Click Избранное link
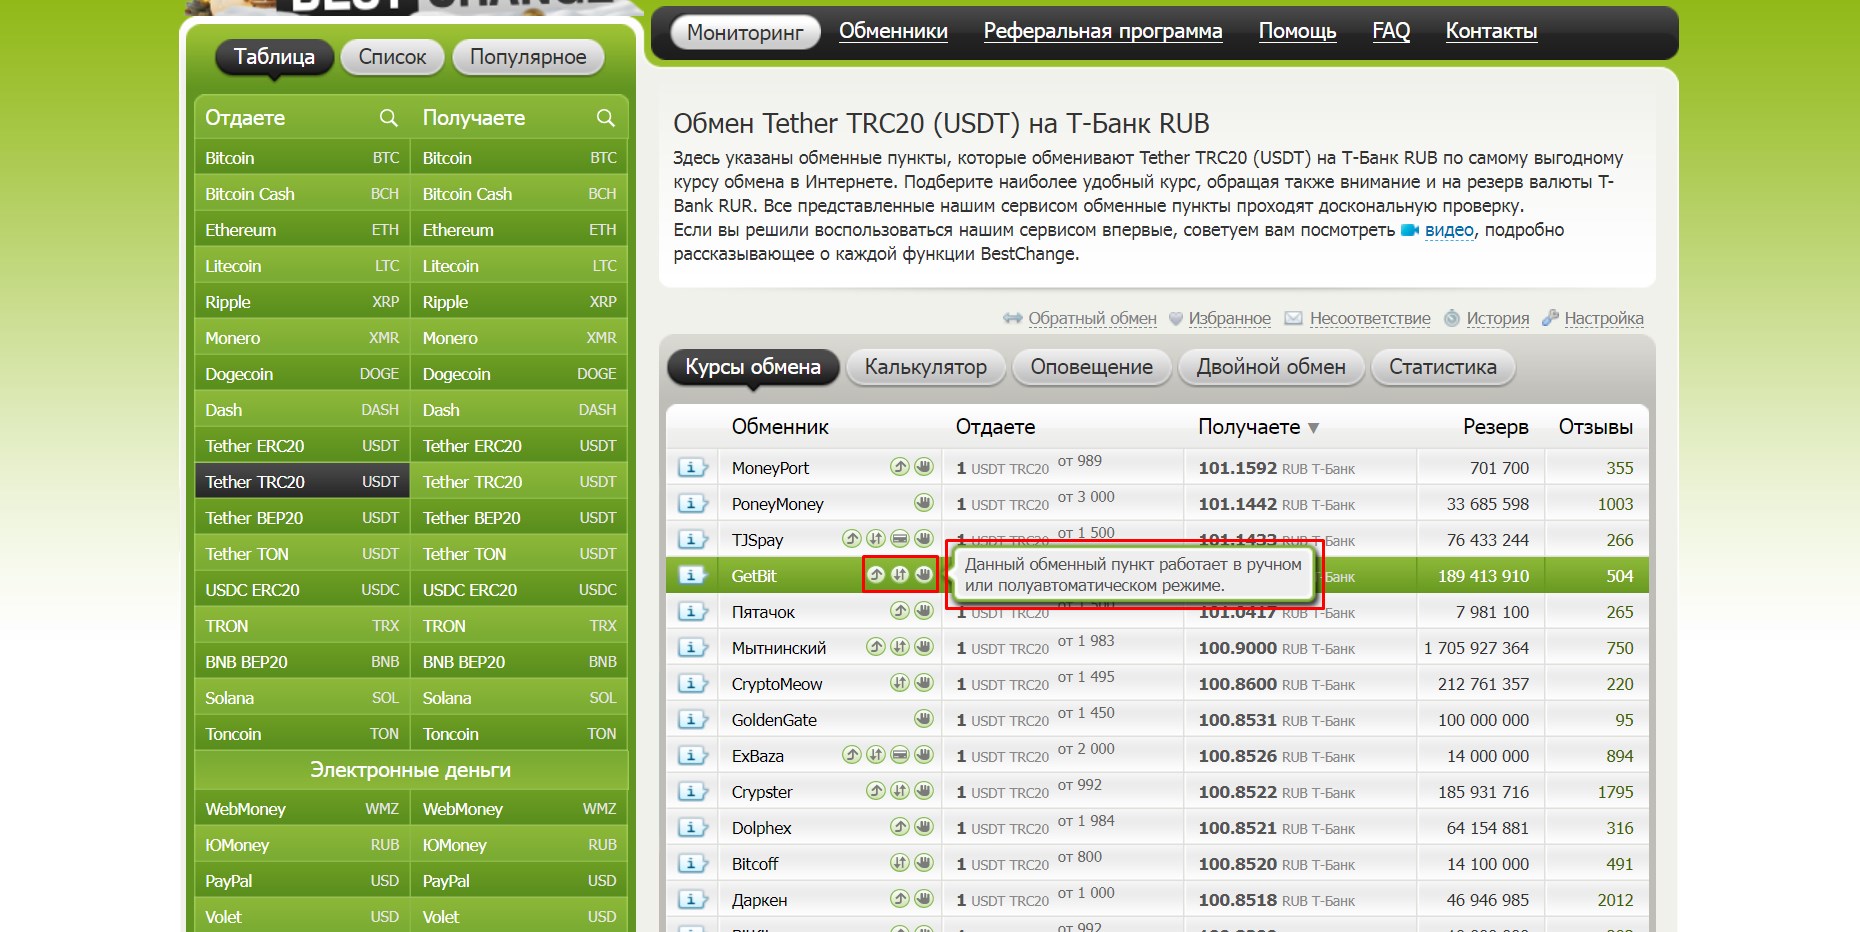Screen dimensions: 1860x932 coord(1229,318)
